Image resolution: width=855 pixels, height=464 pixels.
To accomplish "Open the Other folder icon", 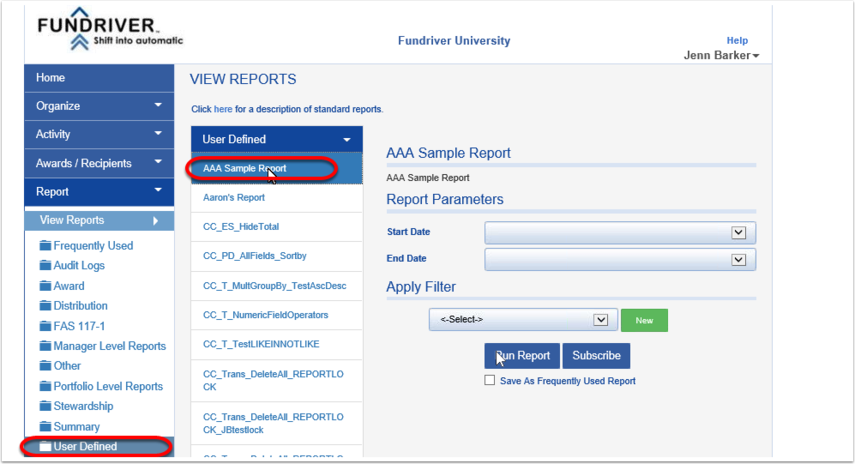I will (45, 365).
